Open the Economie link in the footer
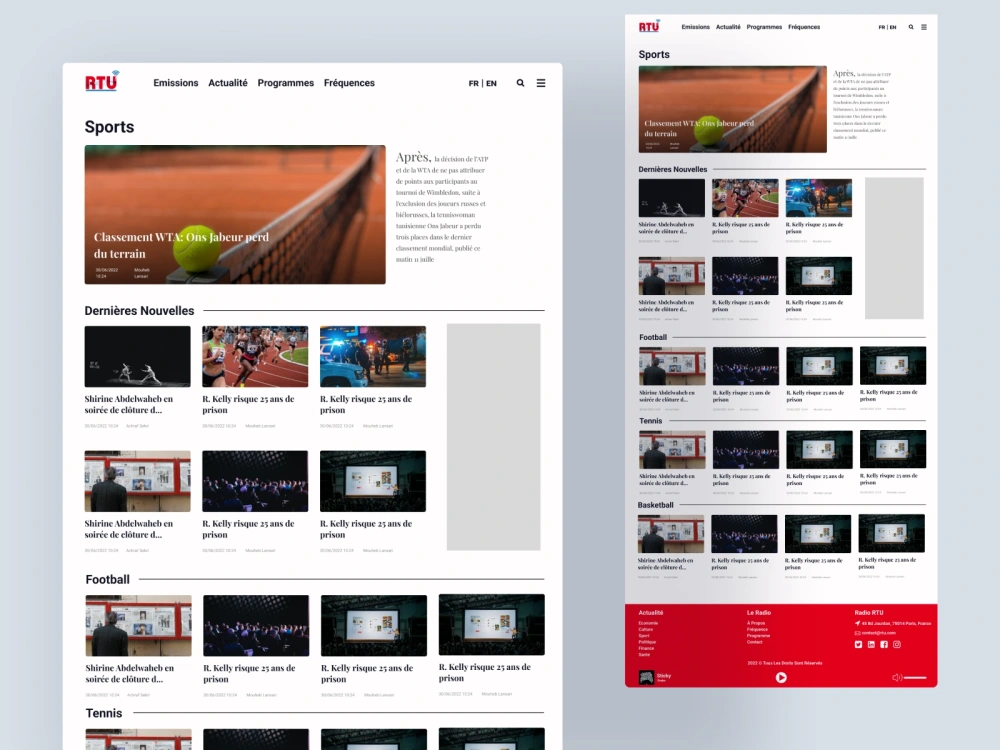 [x=648, y=623]
